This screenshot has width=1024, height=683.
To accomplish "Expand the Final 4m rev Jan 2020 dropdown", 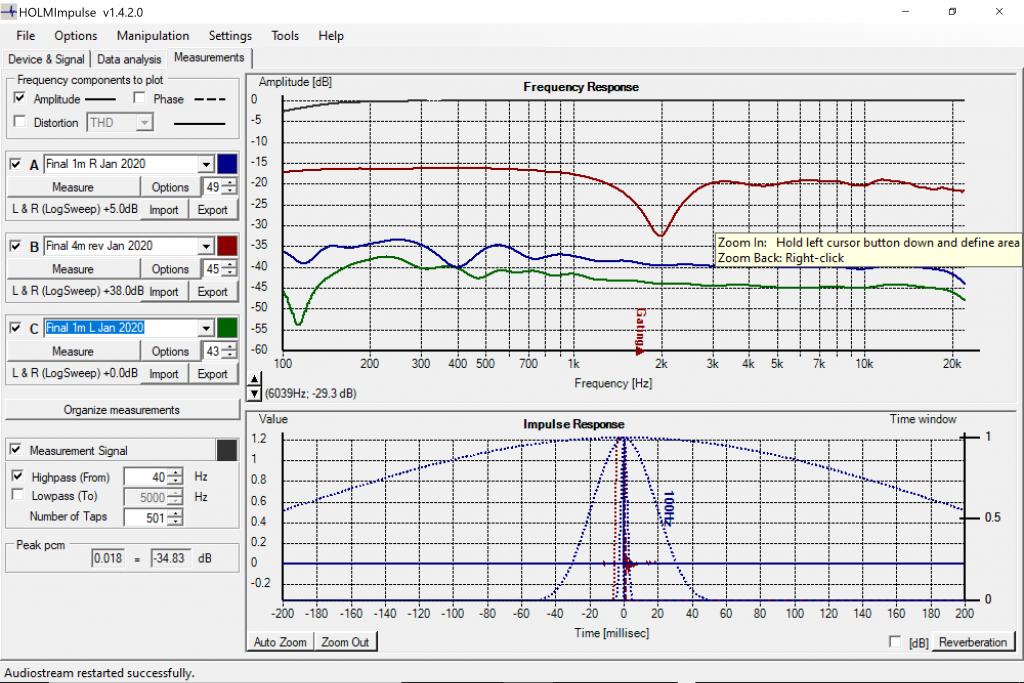I will coord(206,246).
